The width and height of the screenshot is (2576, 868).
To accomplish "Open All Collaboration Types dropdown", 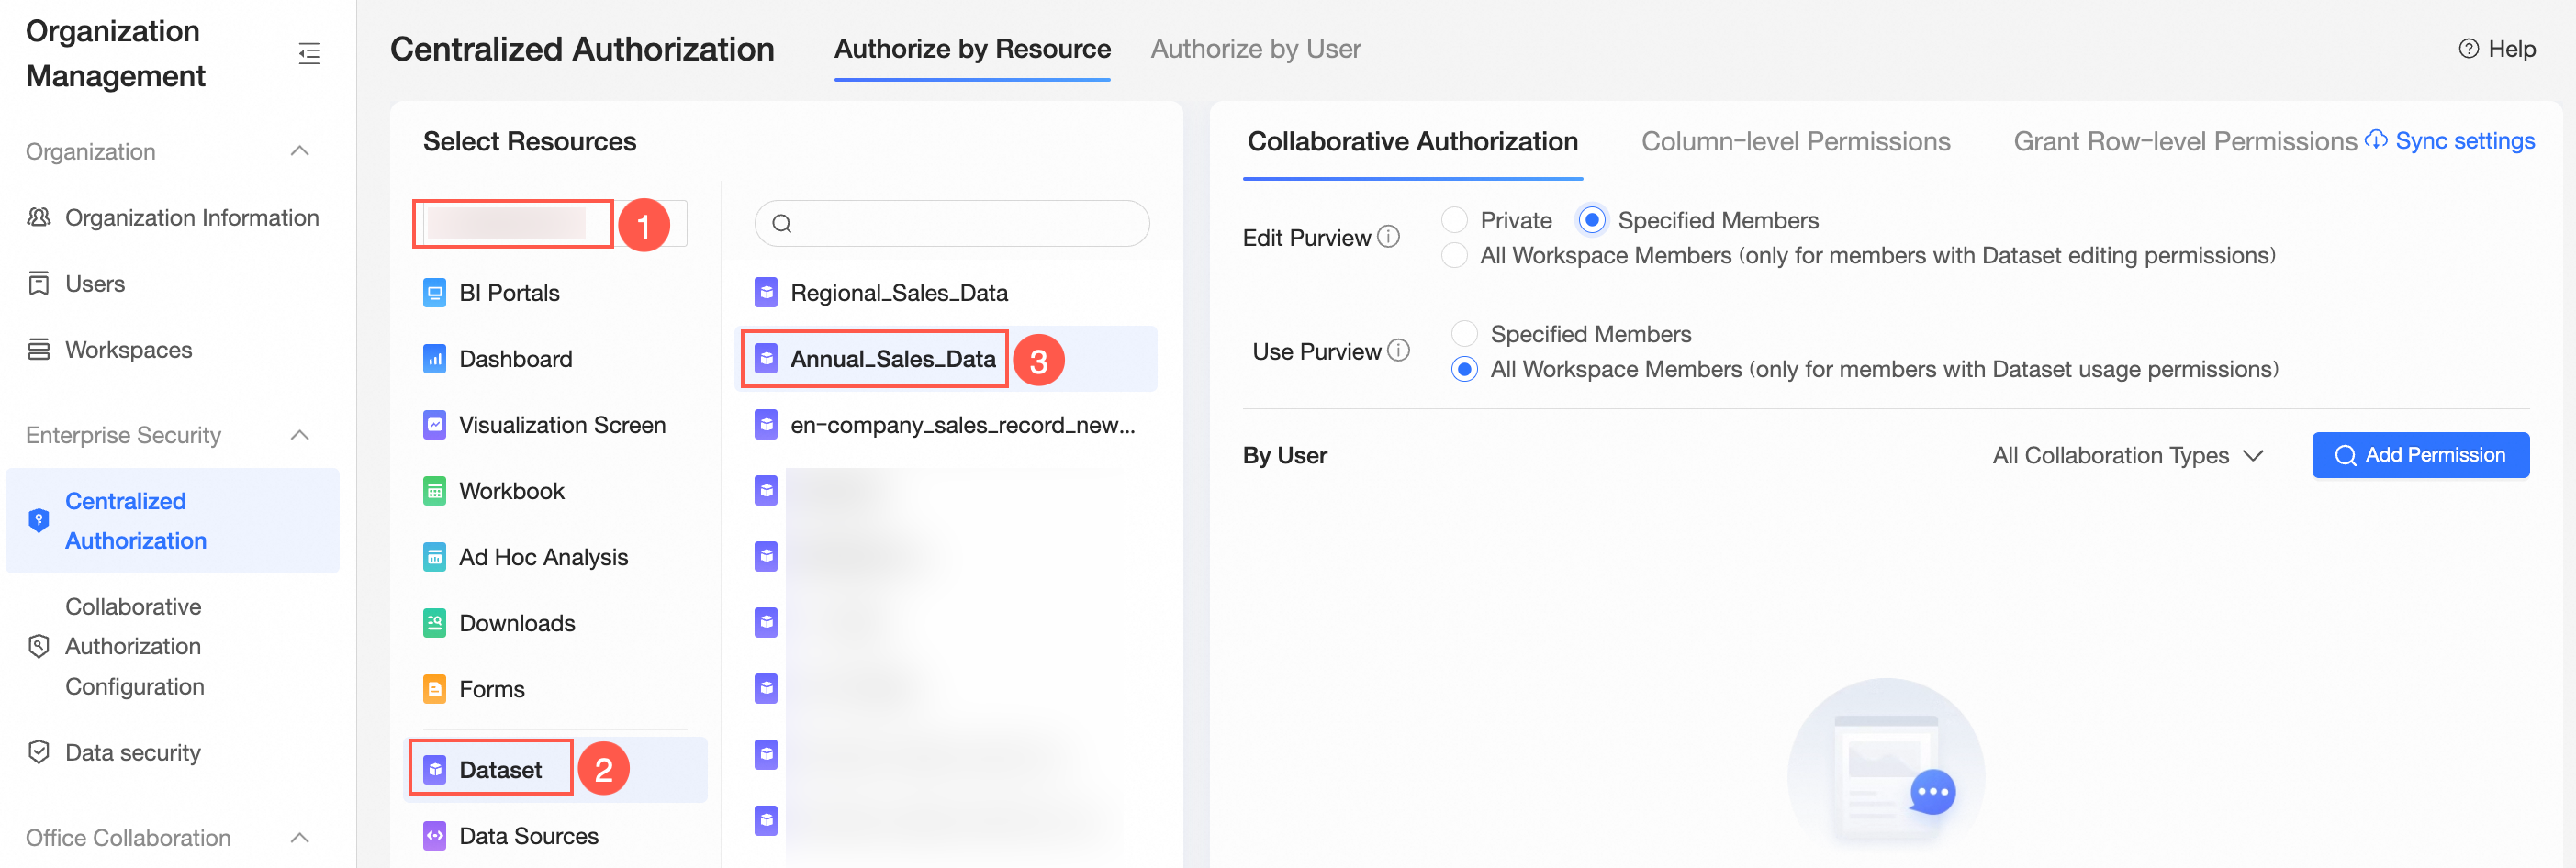I will (2127, 456).
